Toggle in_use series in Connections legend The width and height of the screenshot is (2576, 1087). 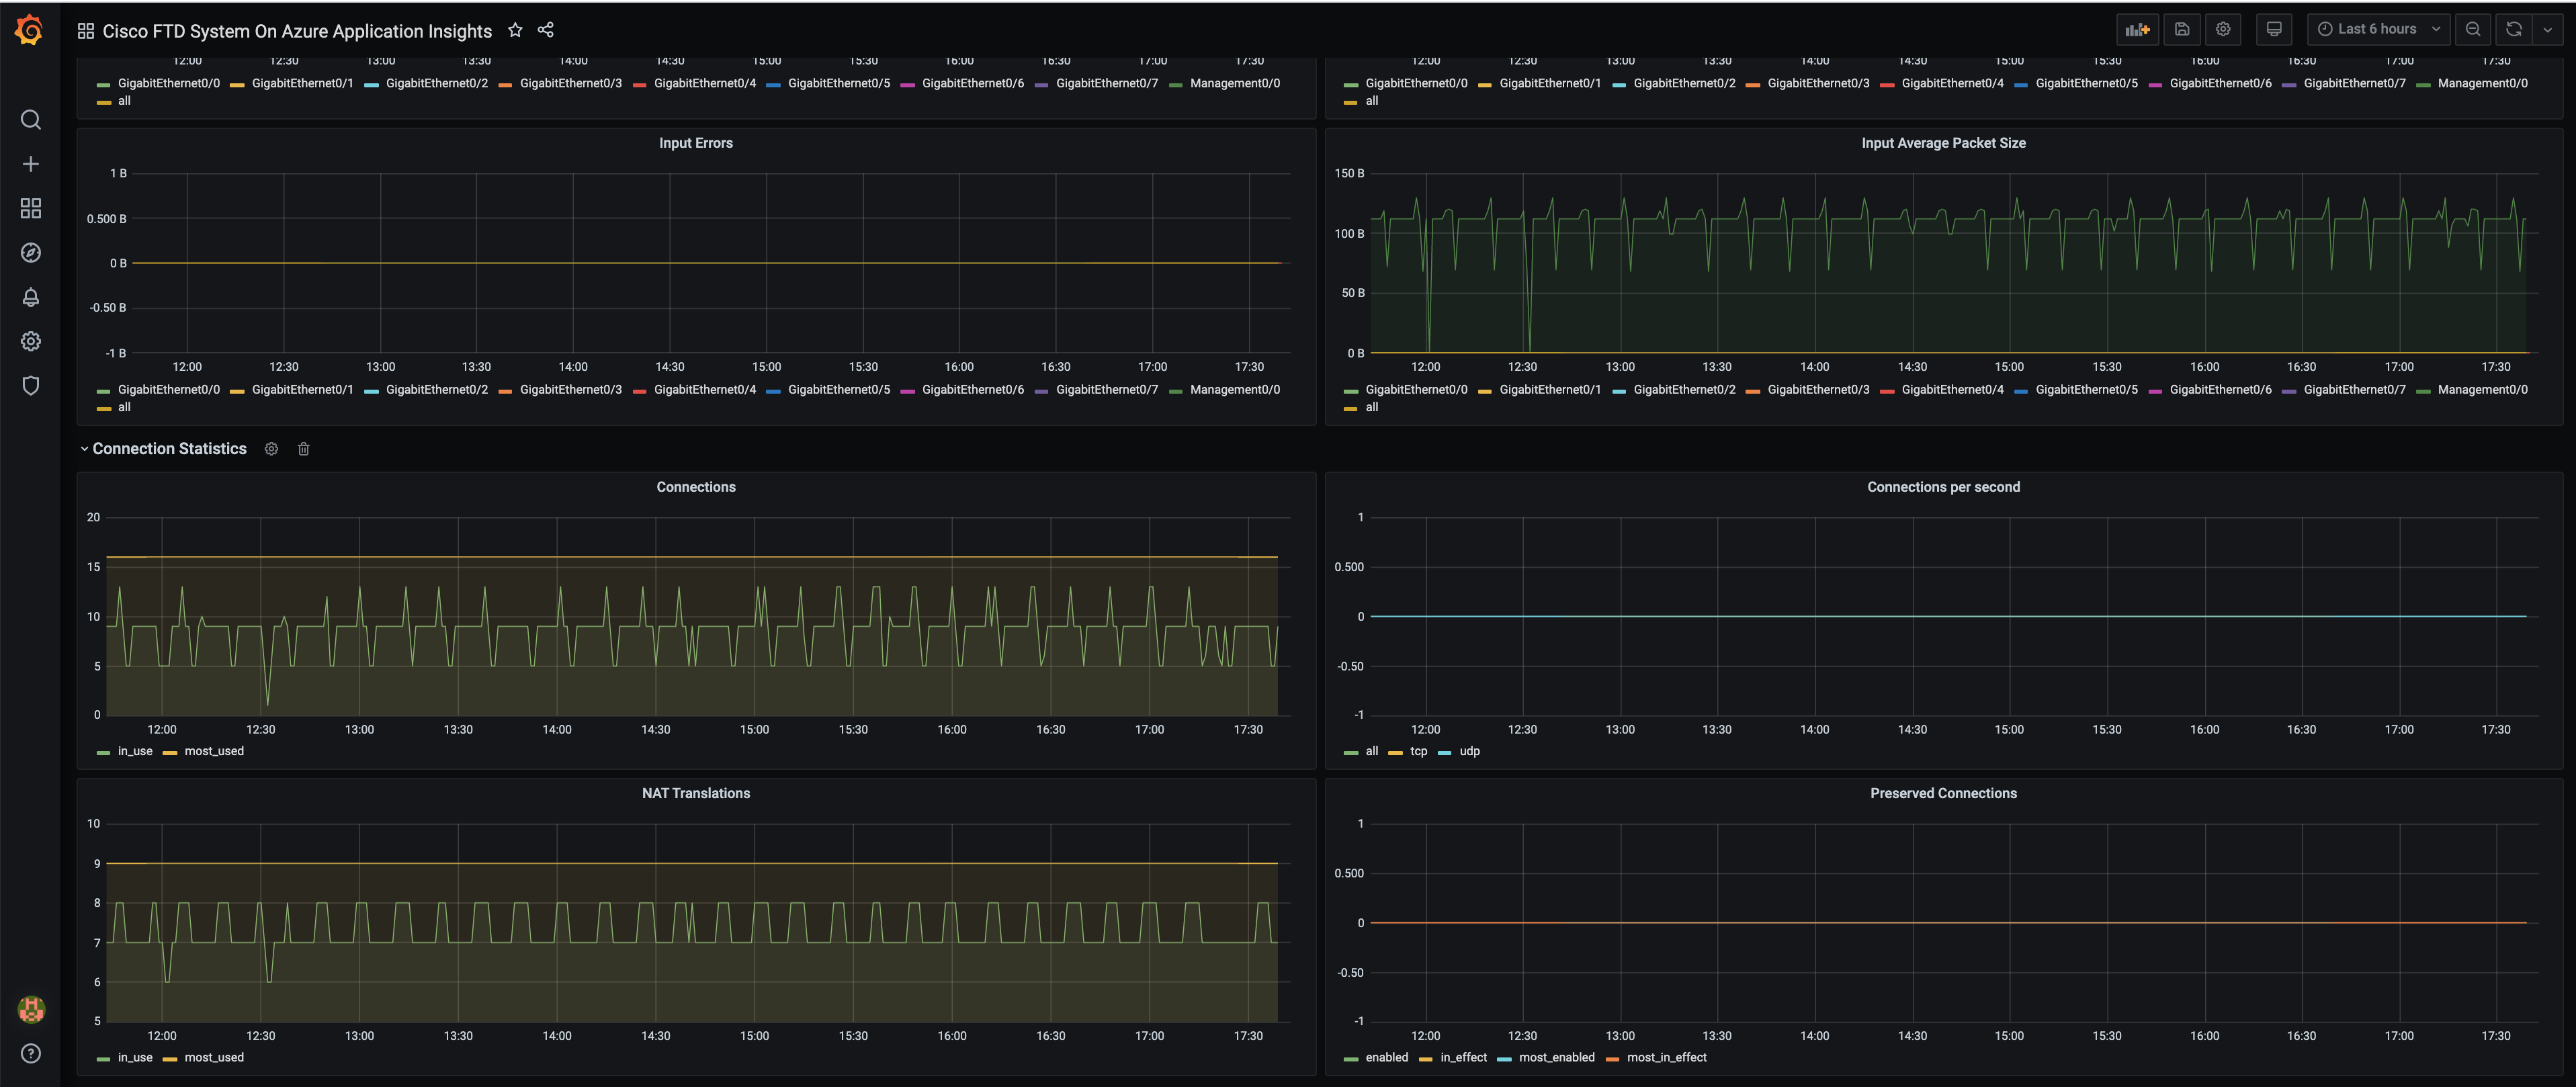[135, 751]
